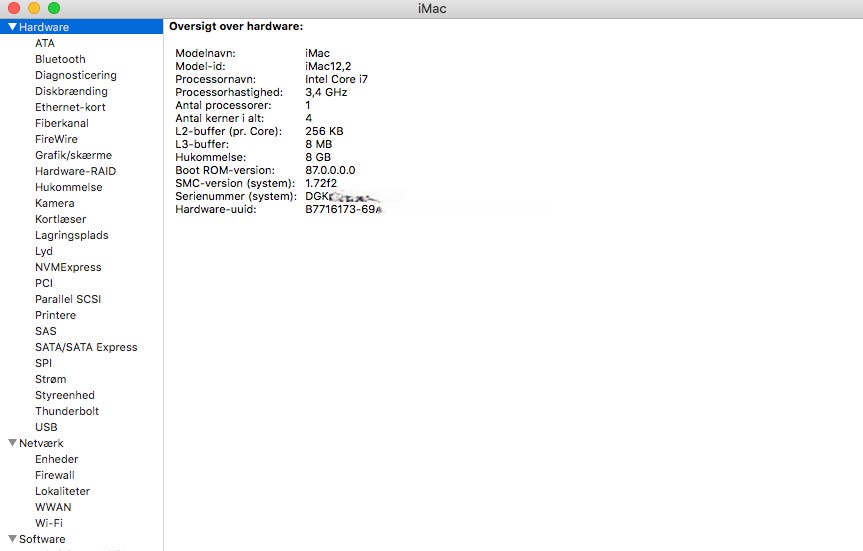Screen dimensions: 863x551
Task: Open Lokaliteter in the sidebar
Action: coord(63,490)
